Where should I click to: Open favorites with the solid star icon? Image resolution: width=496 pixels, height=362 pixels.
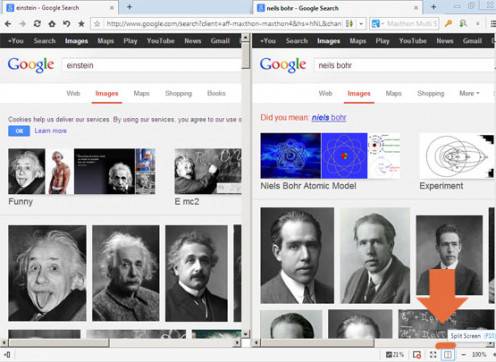click(x=81, y=24)
